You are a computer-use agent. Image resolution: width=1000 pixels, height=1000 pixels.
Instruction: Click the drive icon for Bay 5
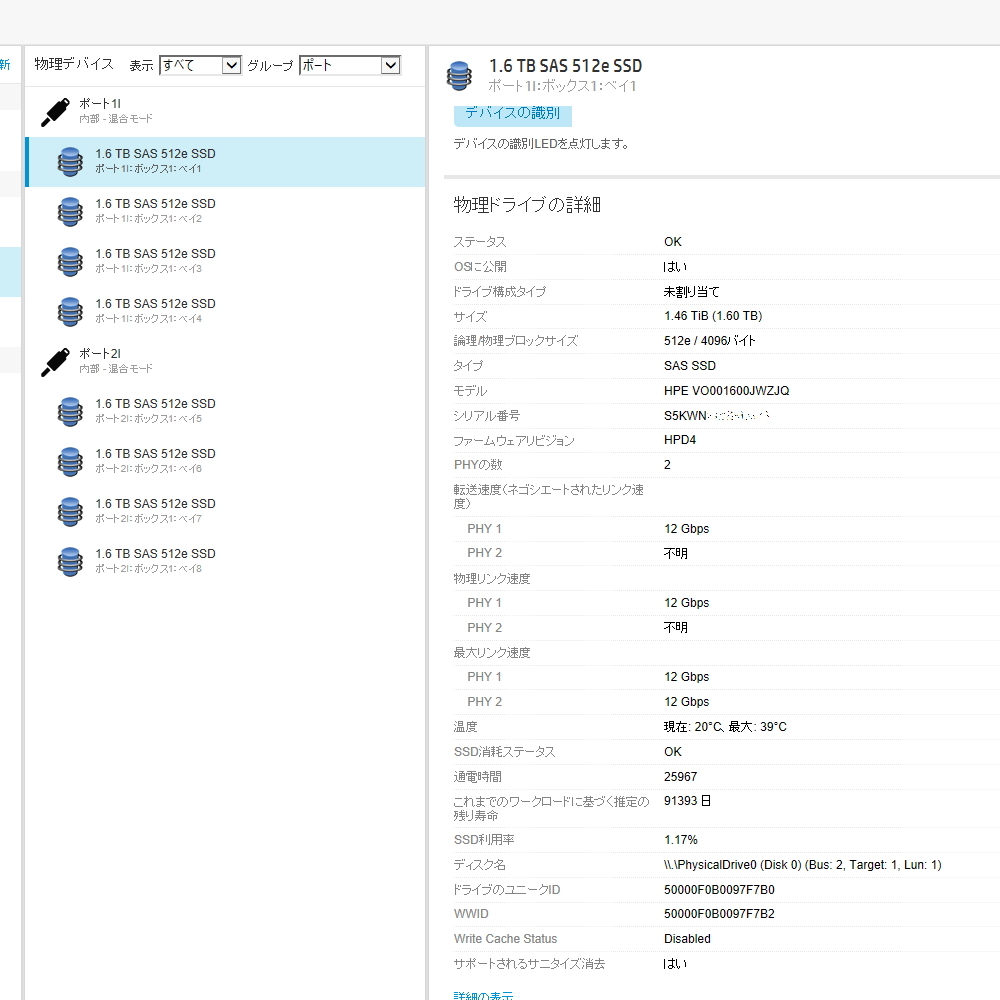point(69,411)
